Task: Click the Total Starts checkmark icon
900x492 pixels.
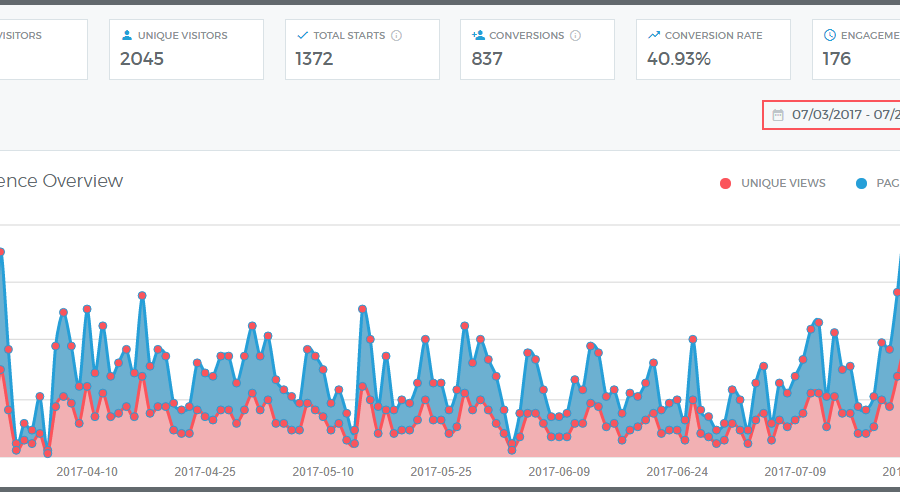Action: (x=303, y=35)
